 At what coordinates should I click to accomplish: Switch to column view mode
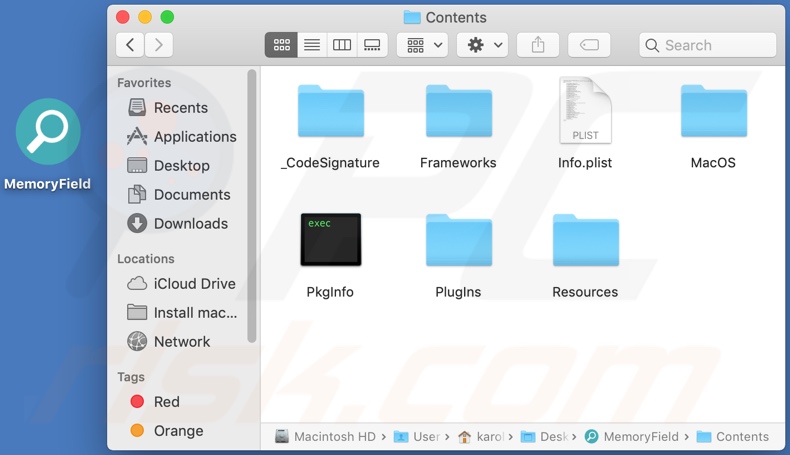point(342,45)
